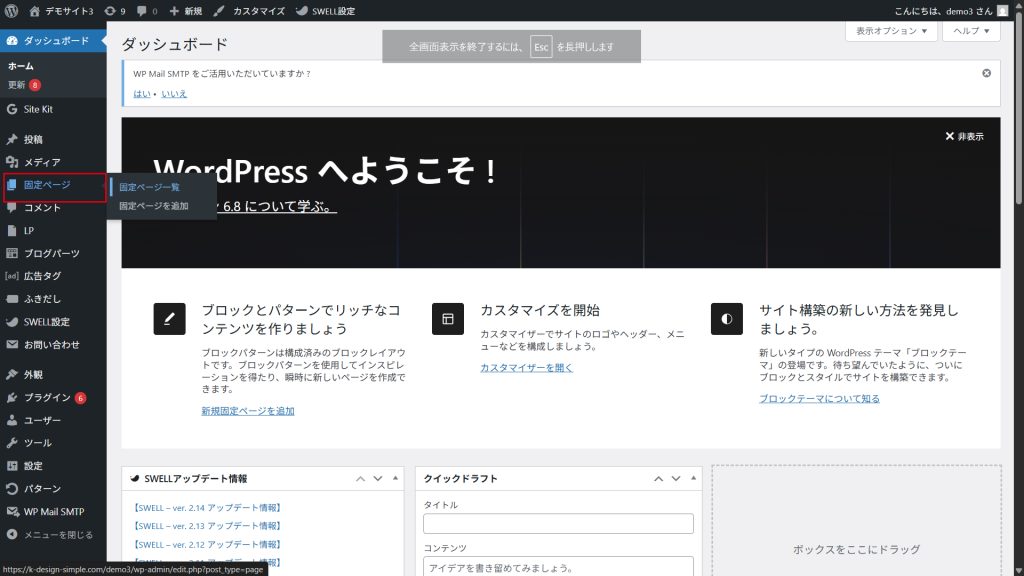This screenshot has width=1024, height=576.
Task: Select 固定ページ一覧 in the flyout submenu
Action: (x=149, y=187)
